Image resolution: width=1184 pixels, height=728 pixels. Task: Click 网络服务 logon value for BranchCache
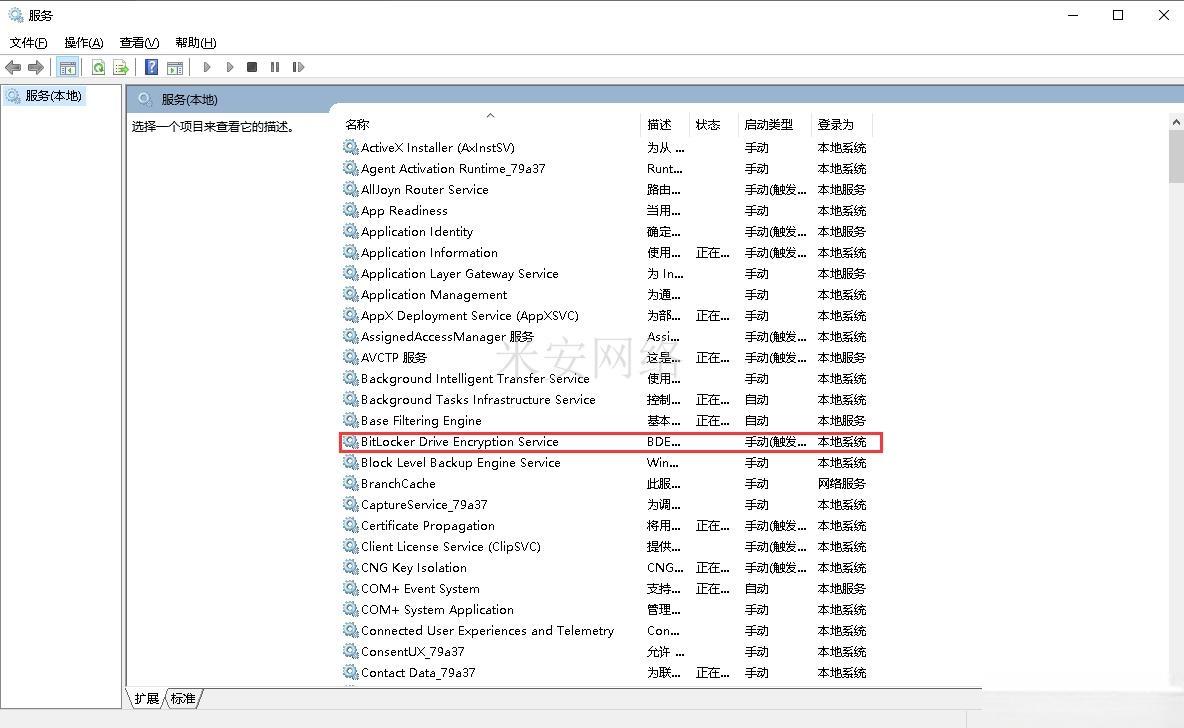pos(841,484)
